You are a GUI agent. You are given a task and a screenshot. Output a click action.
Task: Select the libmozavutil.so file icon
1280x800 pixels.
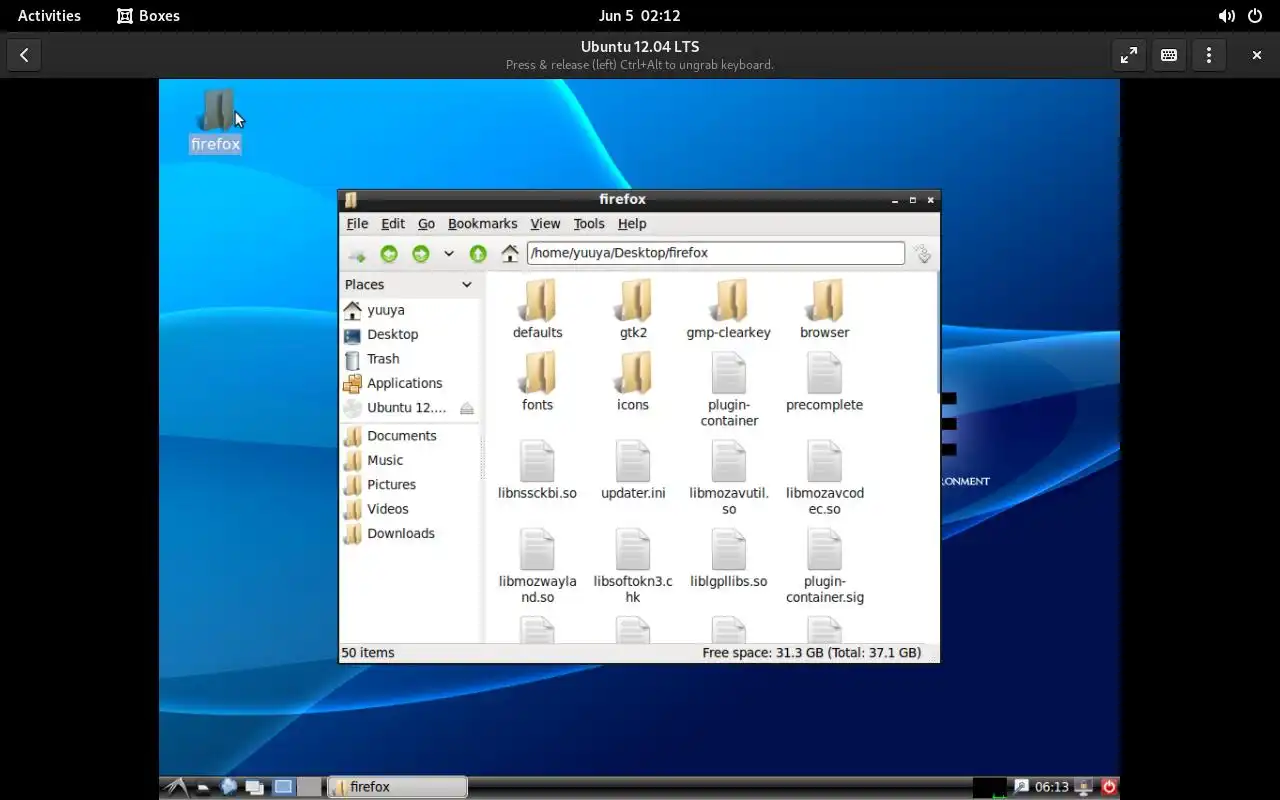tap(729, 461)
